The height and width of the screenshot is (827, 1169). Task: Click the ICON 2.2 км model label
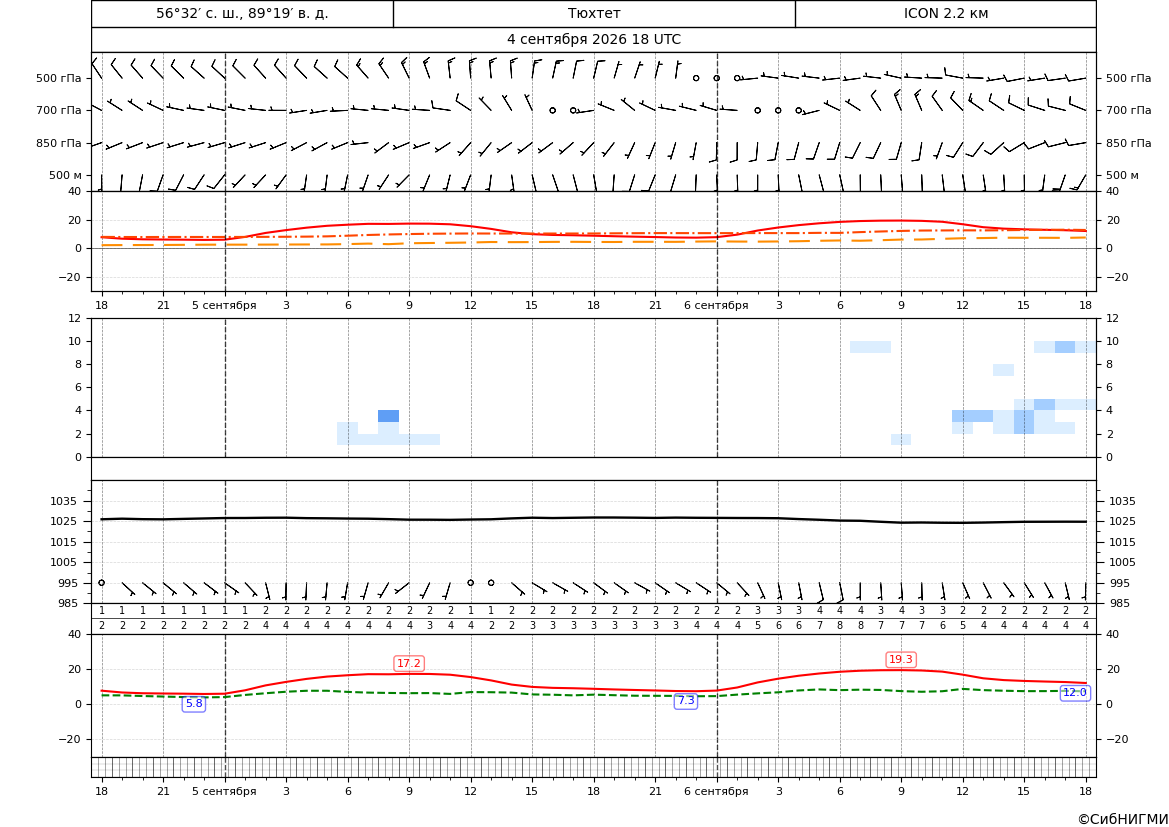(945, 13)
